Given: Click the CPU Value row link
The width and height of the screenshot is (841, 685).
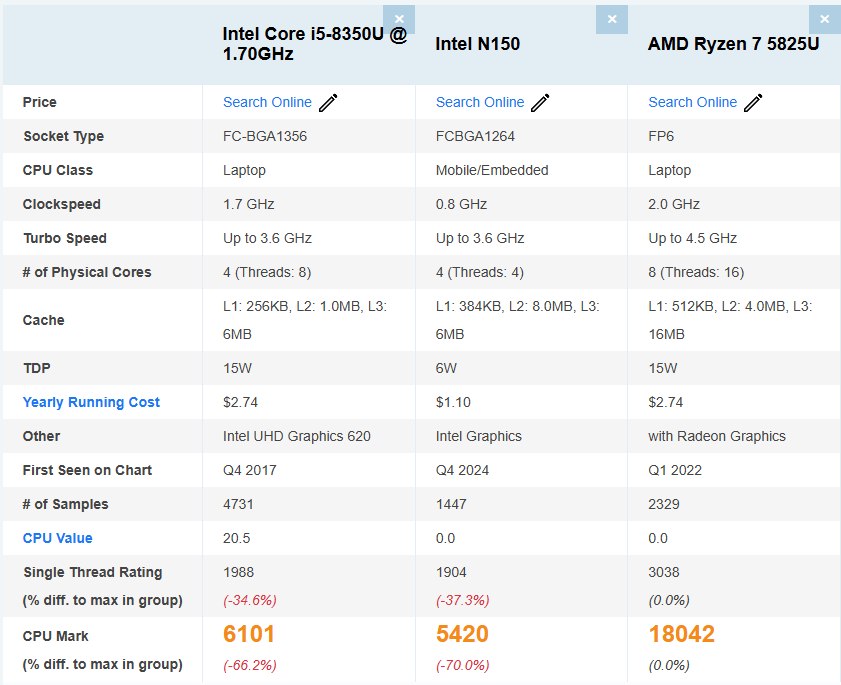Looking at the screenshot, I should 58,538.
